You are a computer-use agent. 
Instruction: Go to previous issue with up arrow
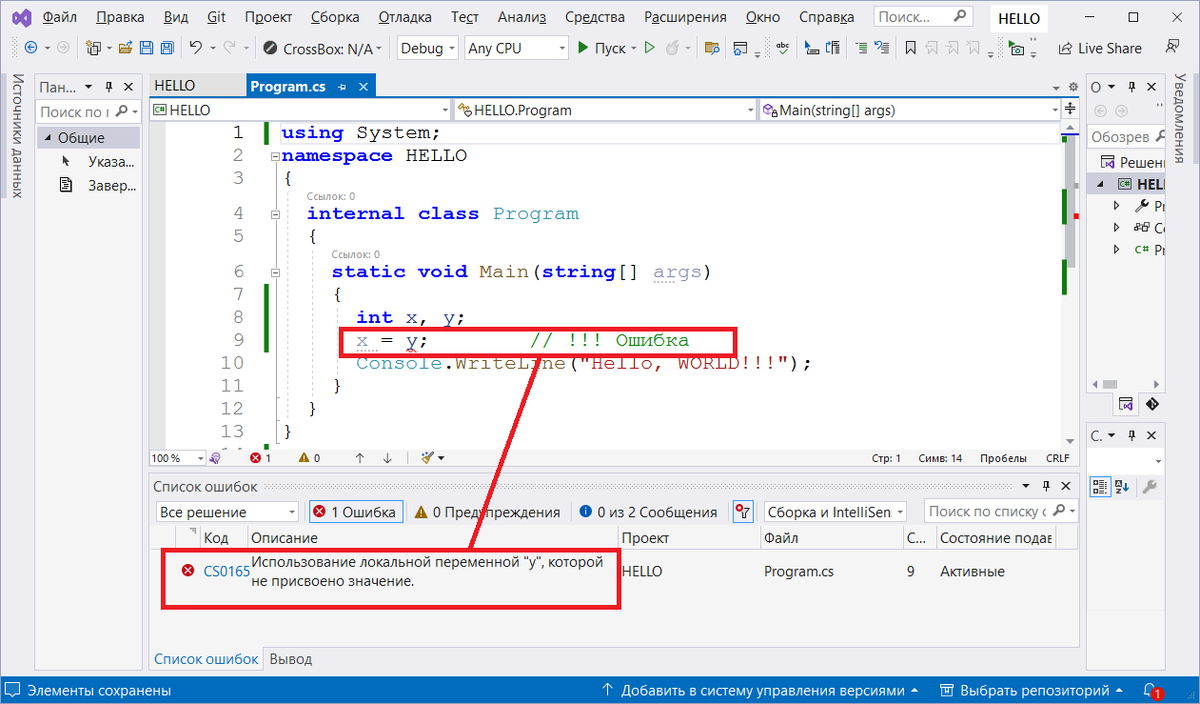click(360, 458)
